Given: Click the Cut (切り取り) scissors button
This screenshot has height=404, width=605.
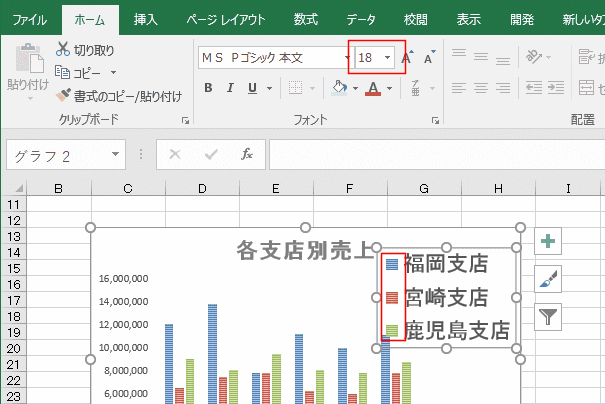Looking at the screenshot, I should [64, 49].
